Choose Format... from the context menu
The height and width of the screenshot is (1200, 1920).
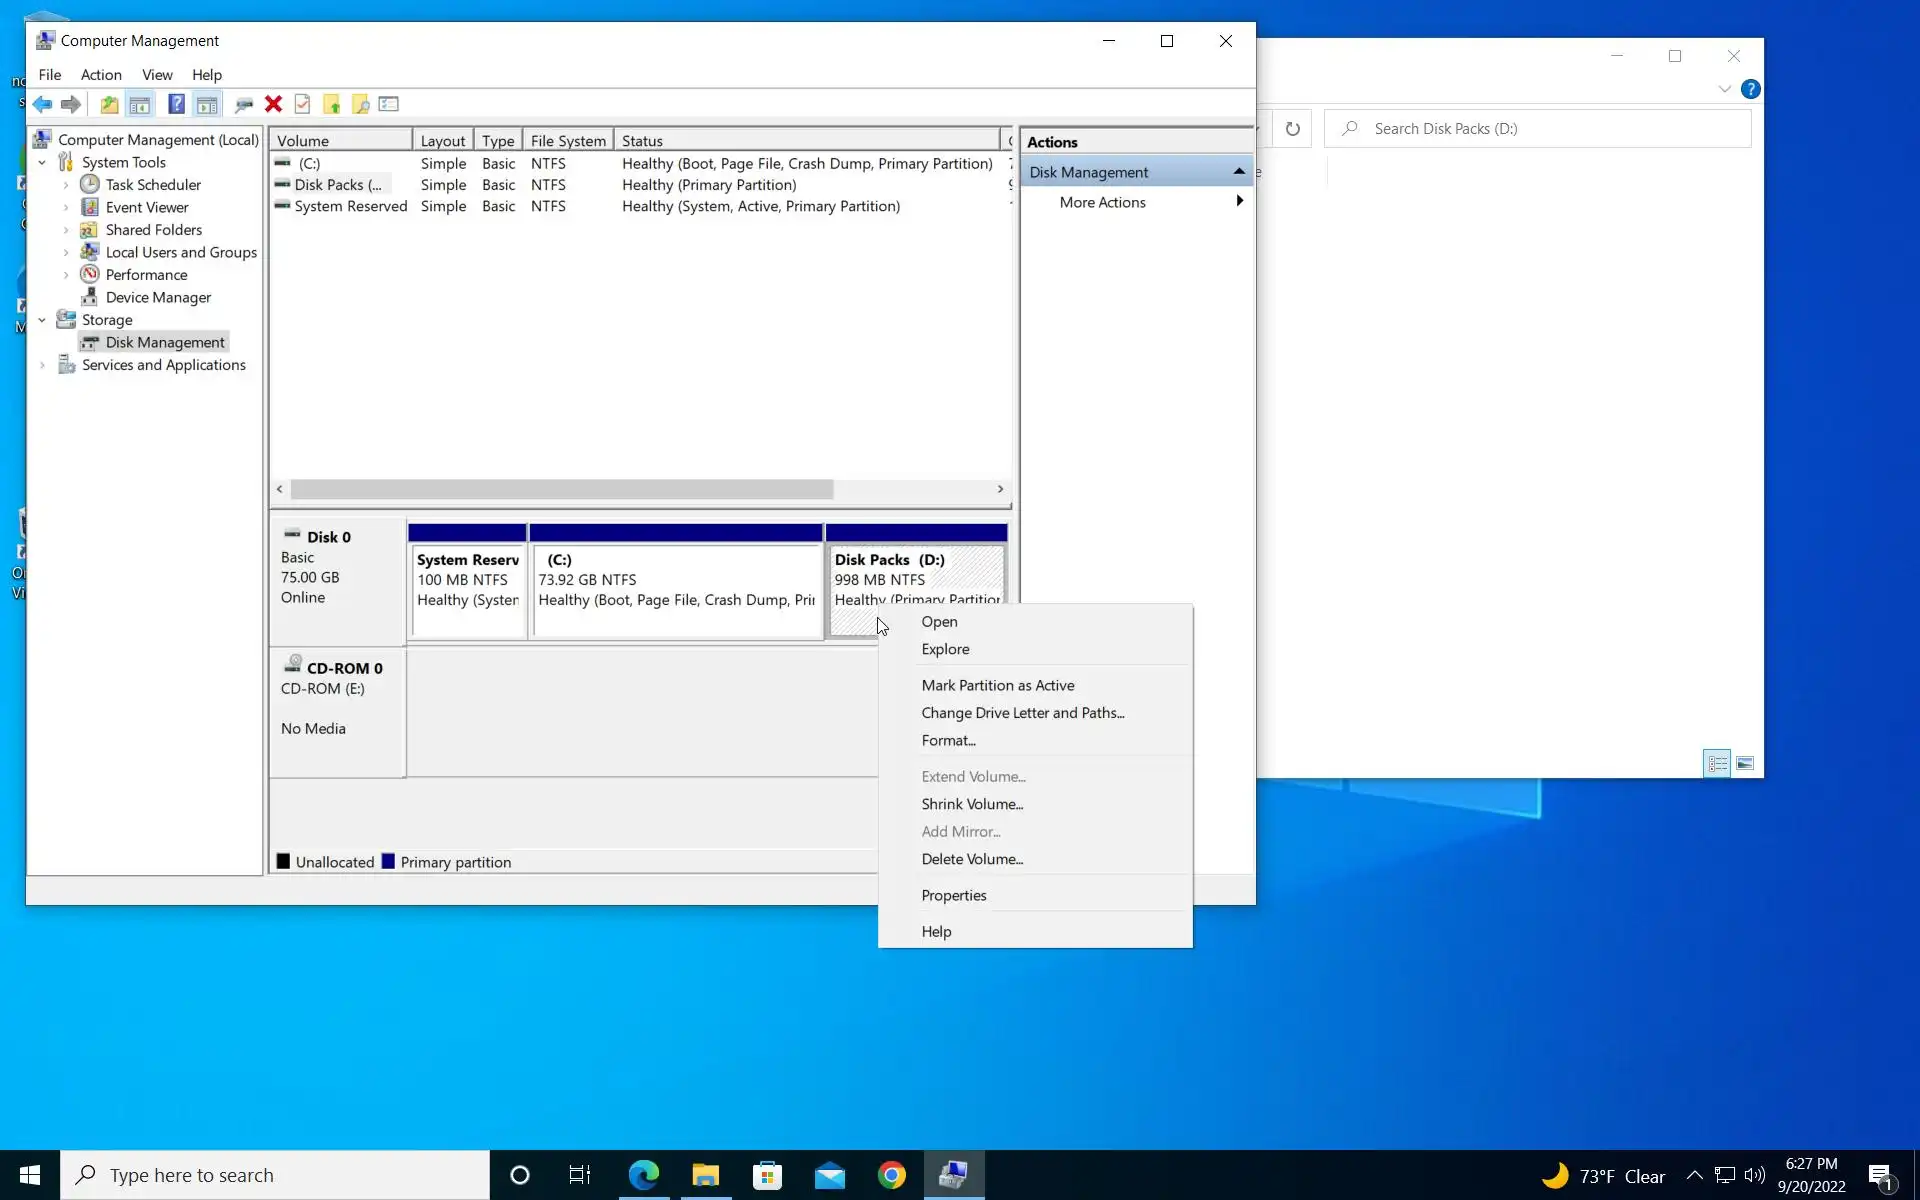coord(948,740)
